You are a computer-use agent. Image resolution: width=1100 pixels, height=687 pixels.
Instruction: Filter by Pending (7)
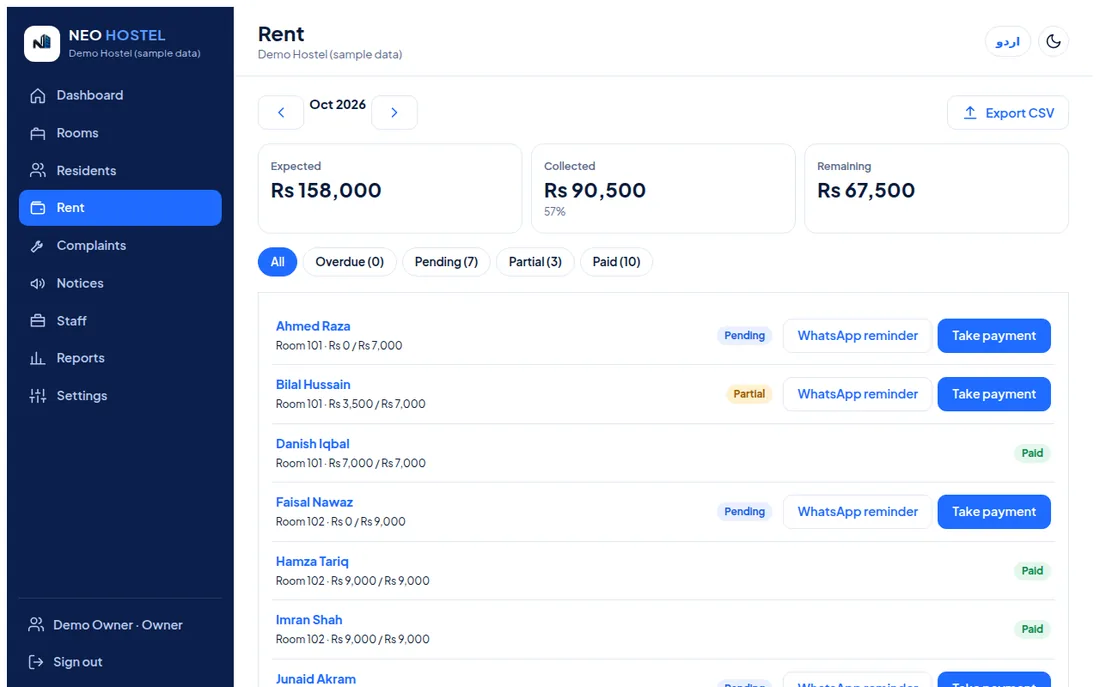pos(446,262)
